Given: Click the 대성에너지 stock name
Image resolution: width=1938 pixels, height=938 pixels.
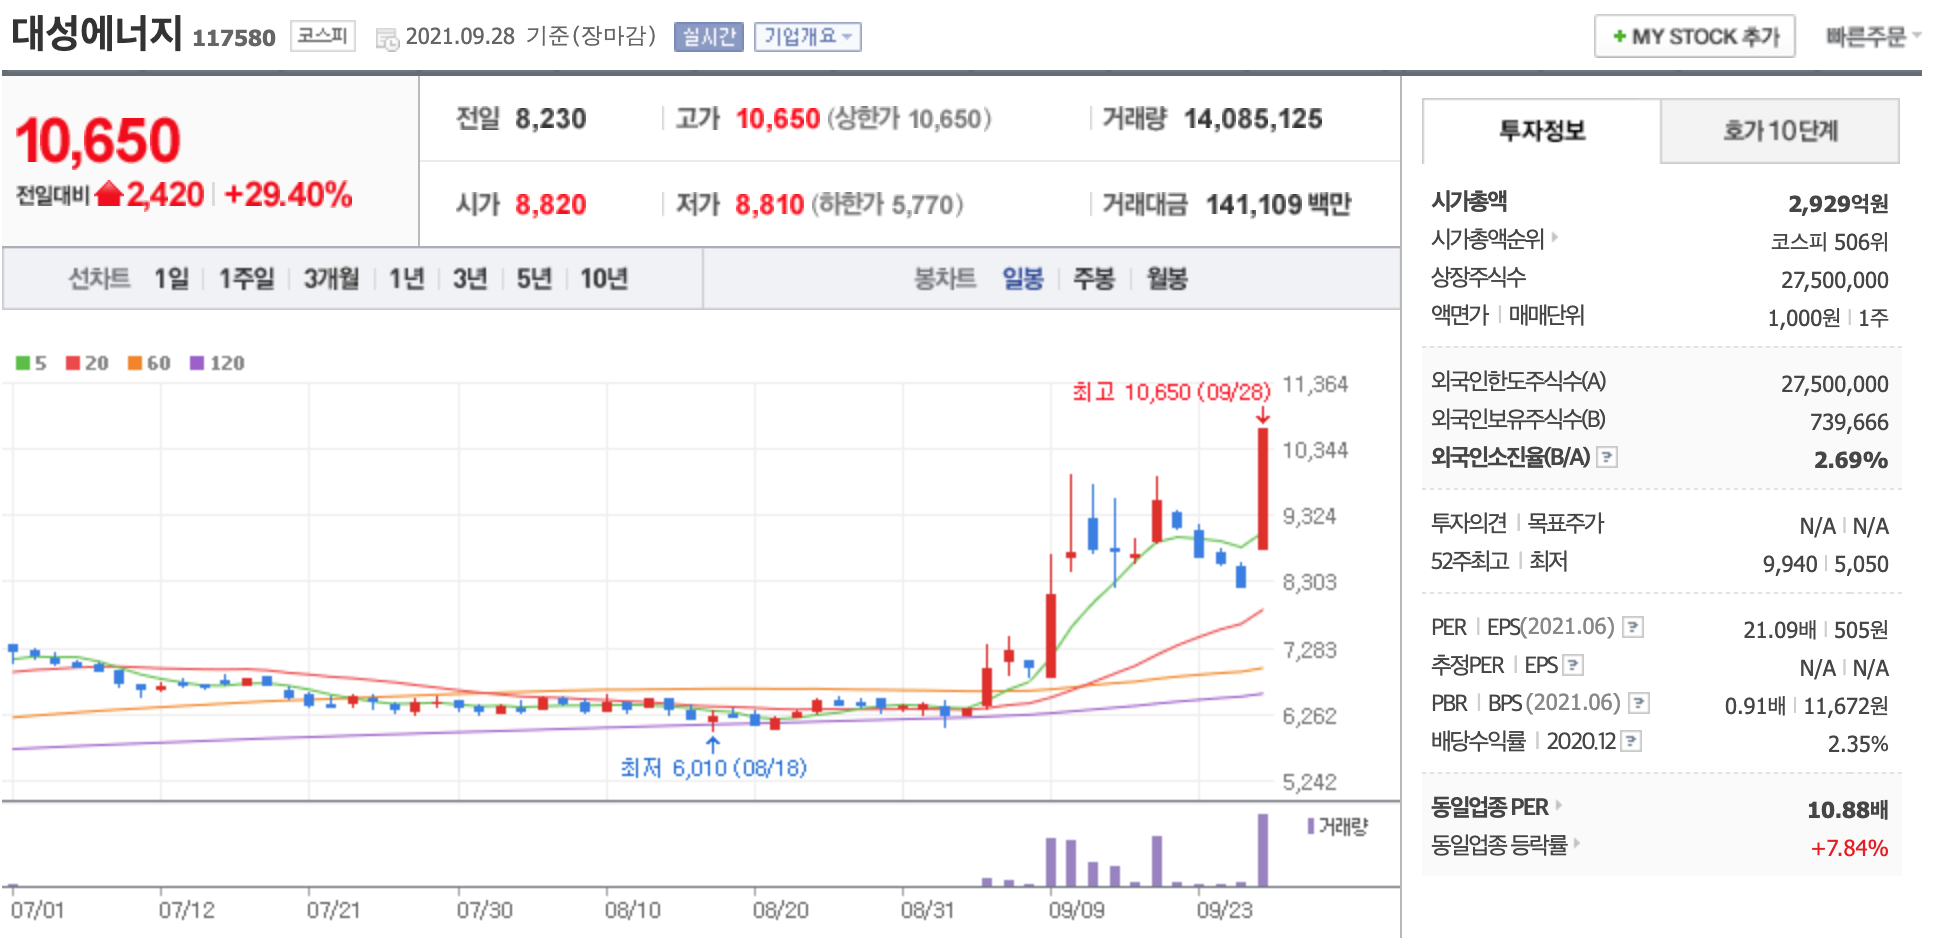Looking at the screenshot, I should [x=96, y=34].
